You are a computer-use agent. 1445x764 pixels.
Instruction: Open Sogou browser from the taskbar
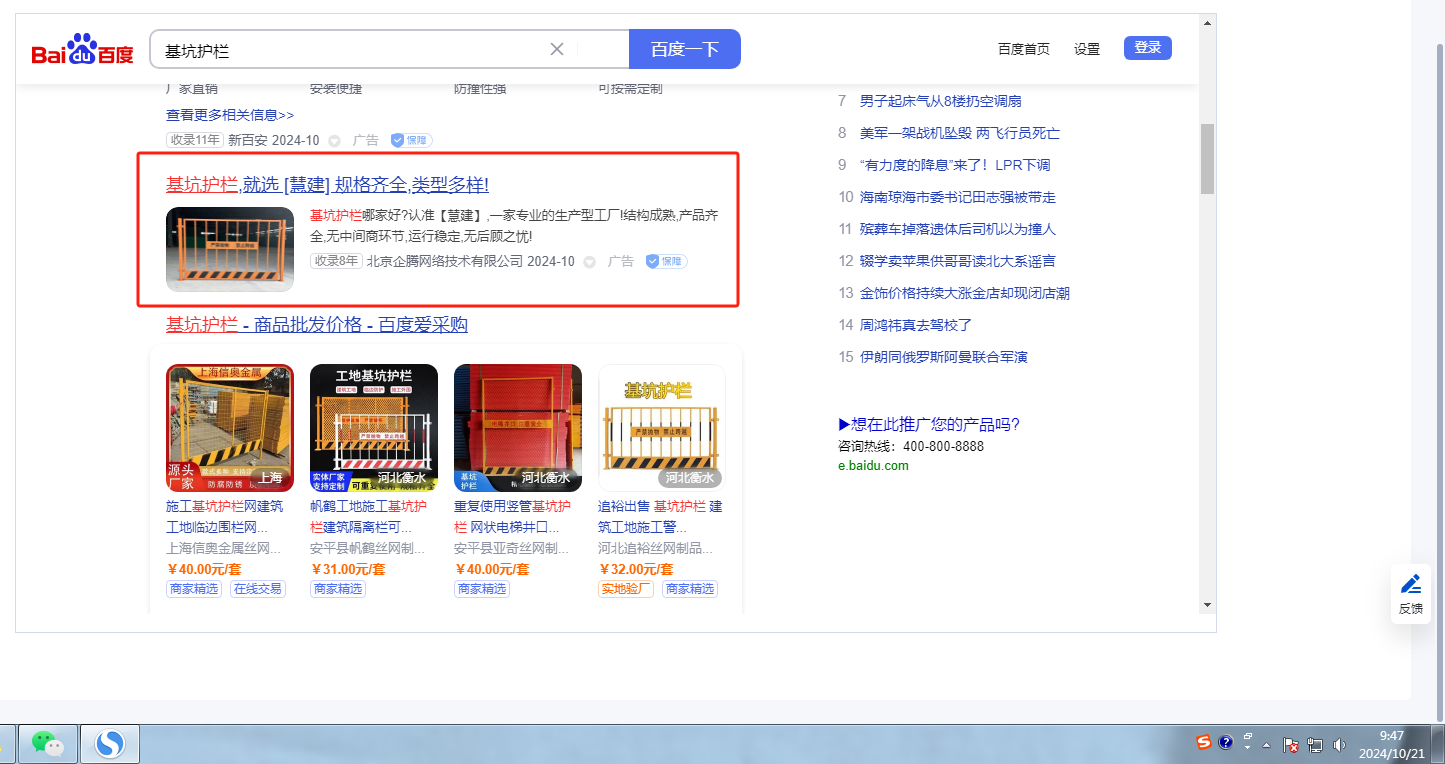coord(109,743)
